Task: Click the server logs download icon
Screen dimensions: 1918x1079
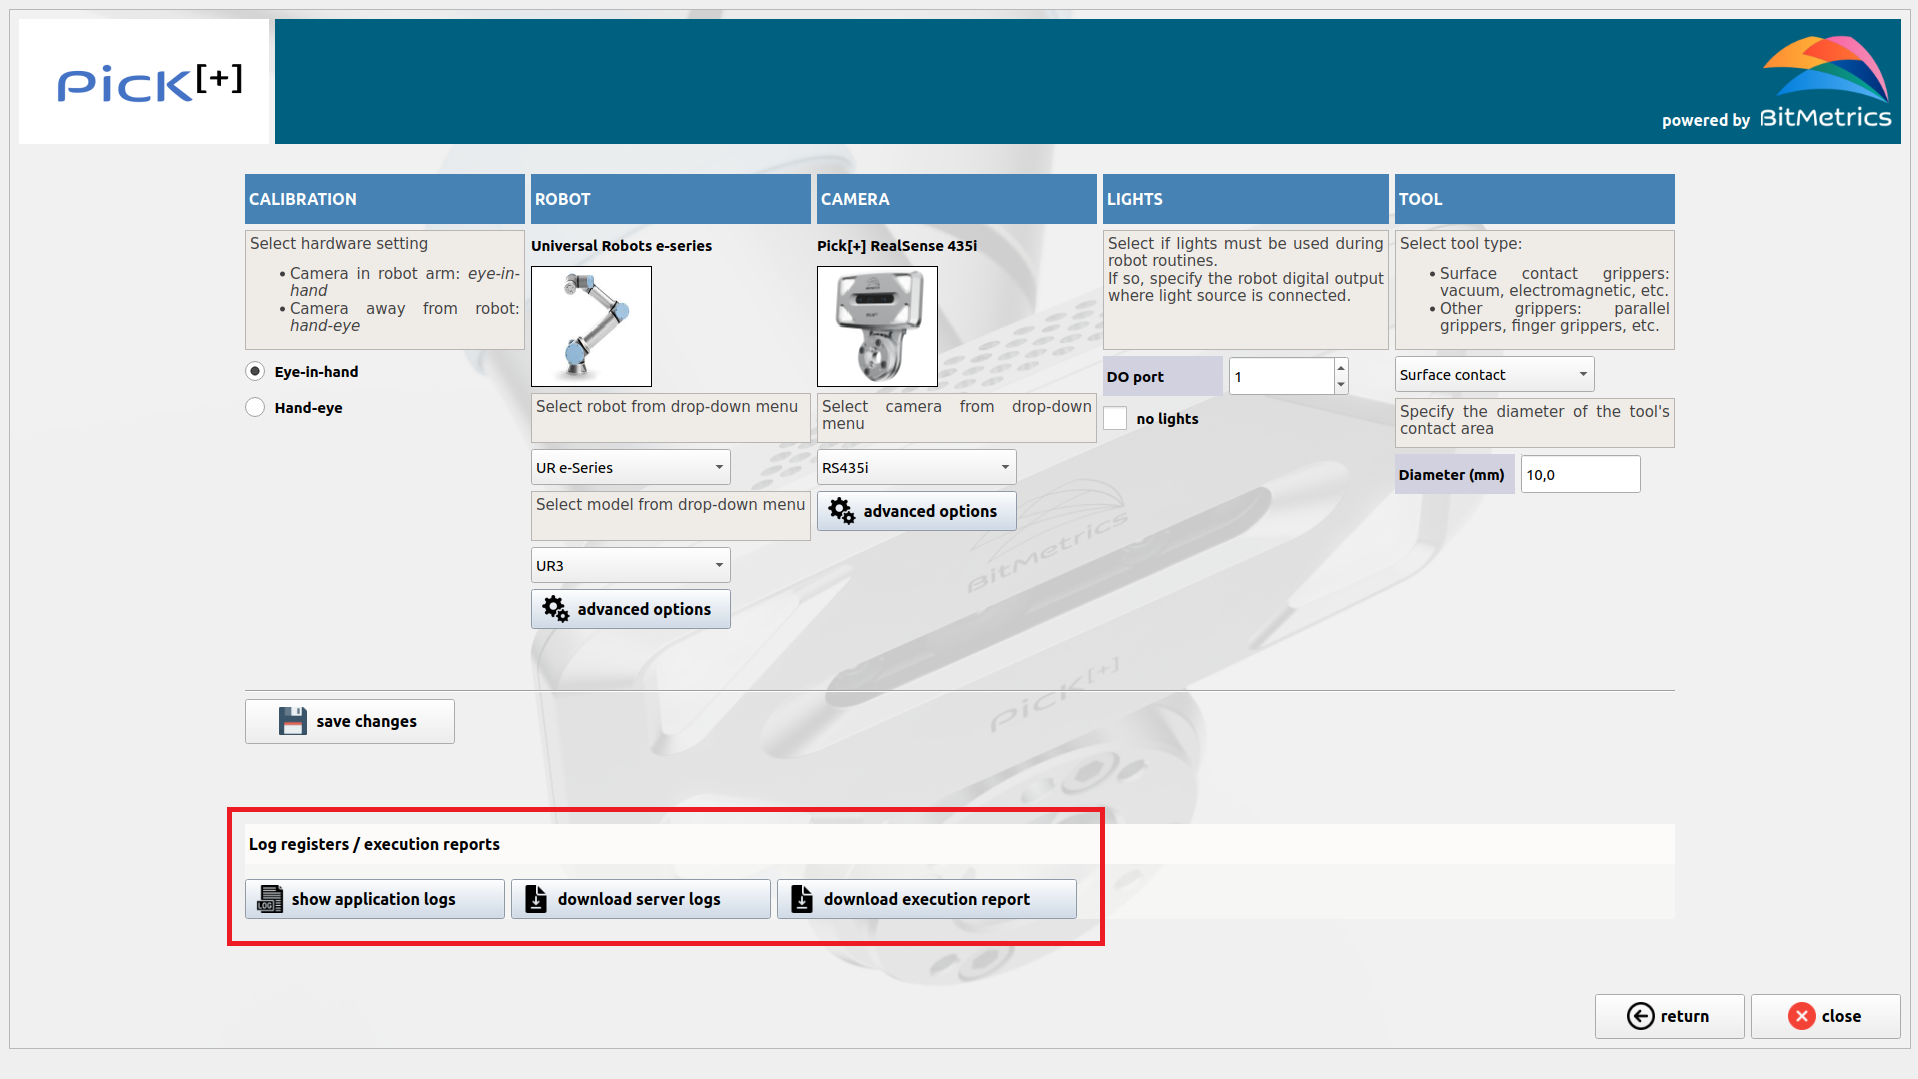Action: click(536, 899)
